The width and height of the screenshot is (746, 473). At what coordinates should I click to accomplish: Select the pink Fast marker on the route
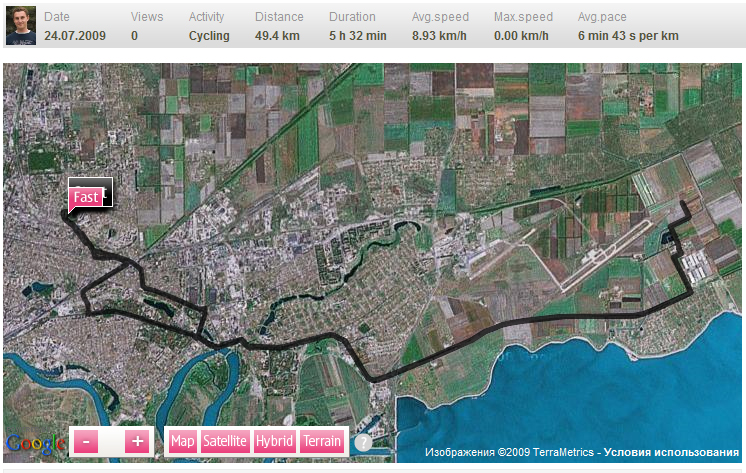pyautogui.click(x=86, y=197)
